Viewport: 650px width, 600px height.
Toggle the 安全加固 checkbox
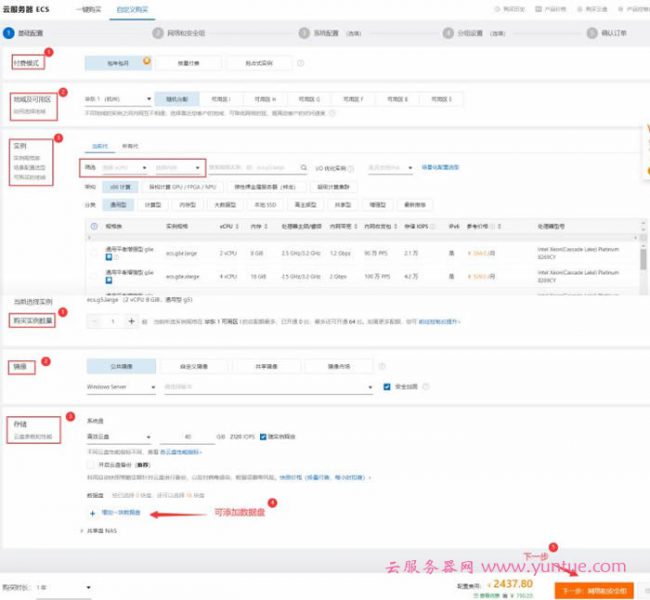click(387, 386)
